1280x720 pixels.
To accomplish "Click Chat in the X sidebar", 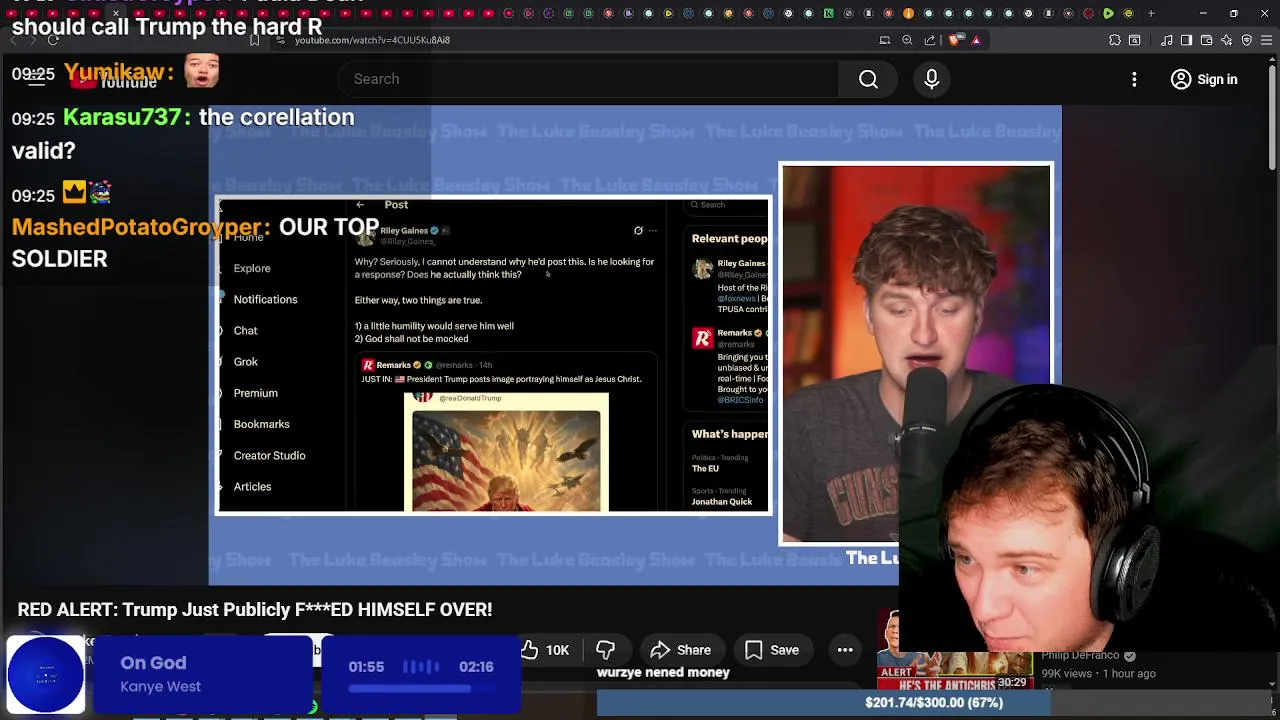I will click(x=245, y=330).
